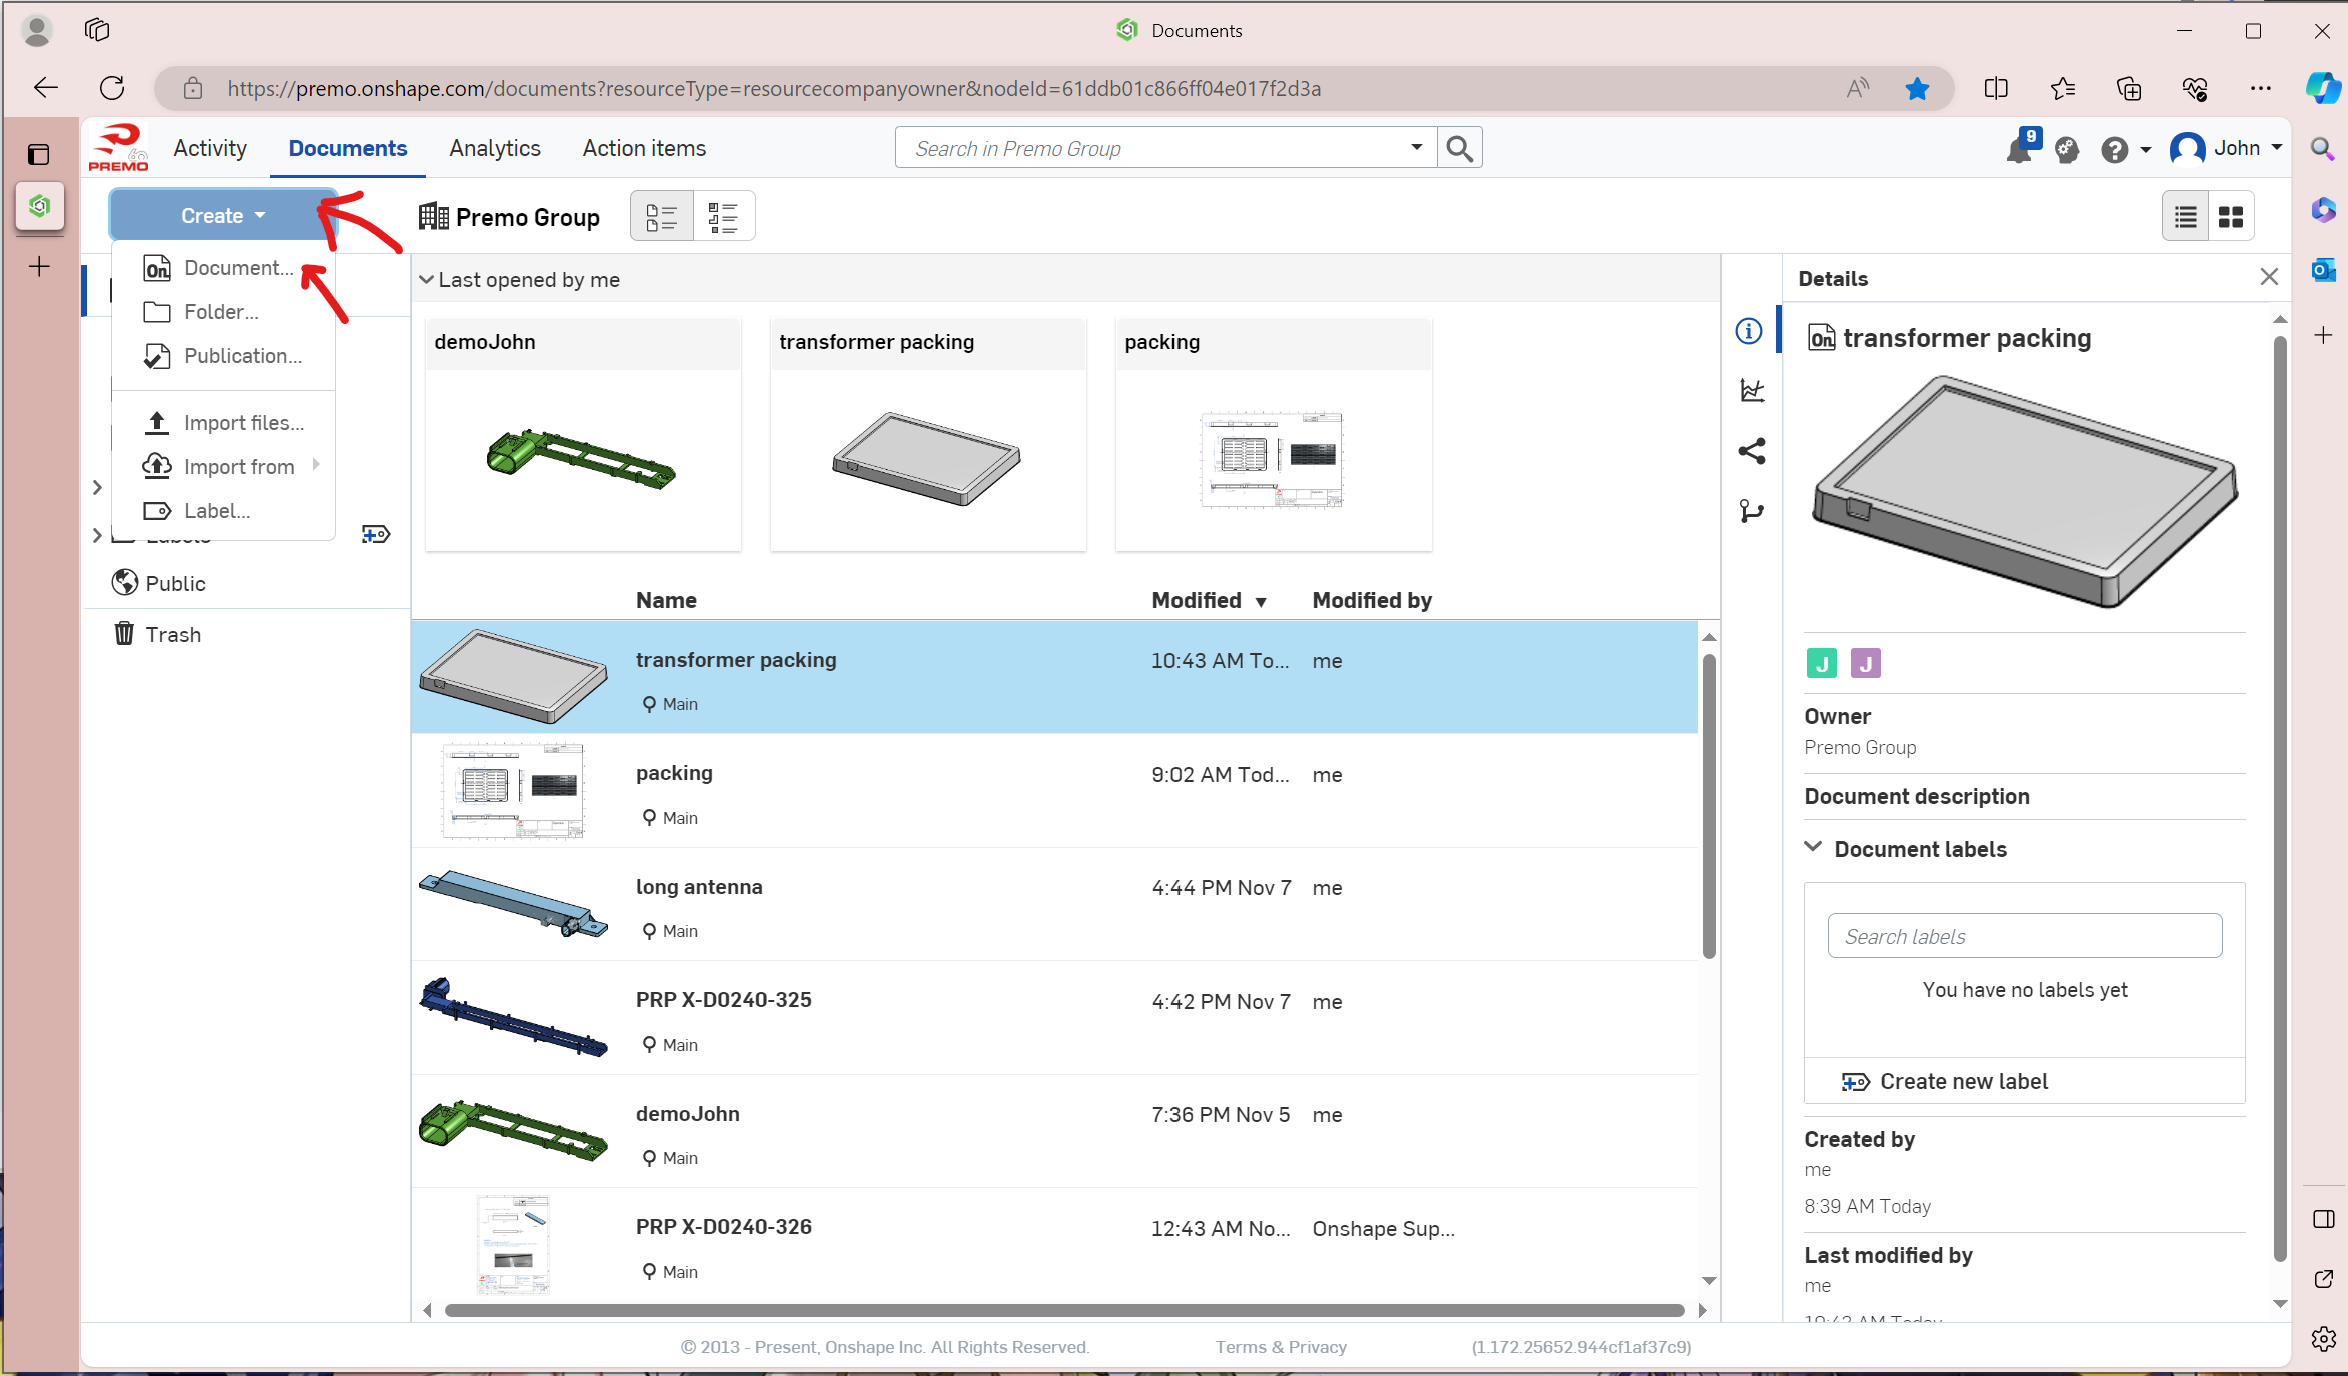Open the document analytics chart icon
The image size is (2348, 1376).
point(1751,391)
